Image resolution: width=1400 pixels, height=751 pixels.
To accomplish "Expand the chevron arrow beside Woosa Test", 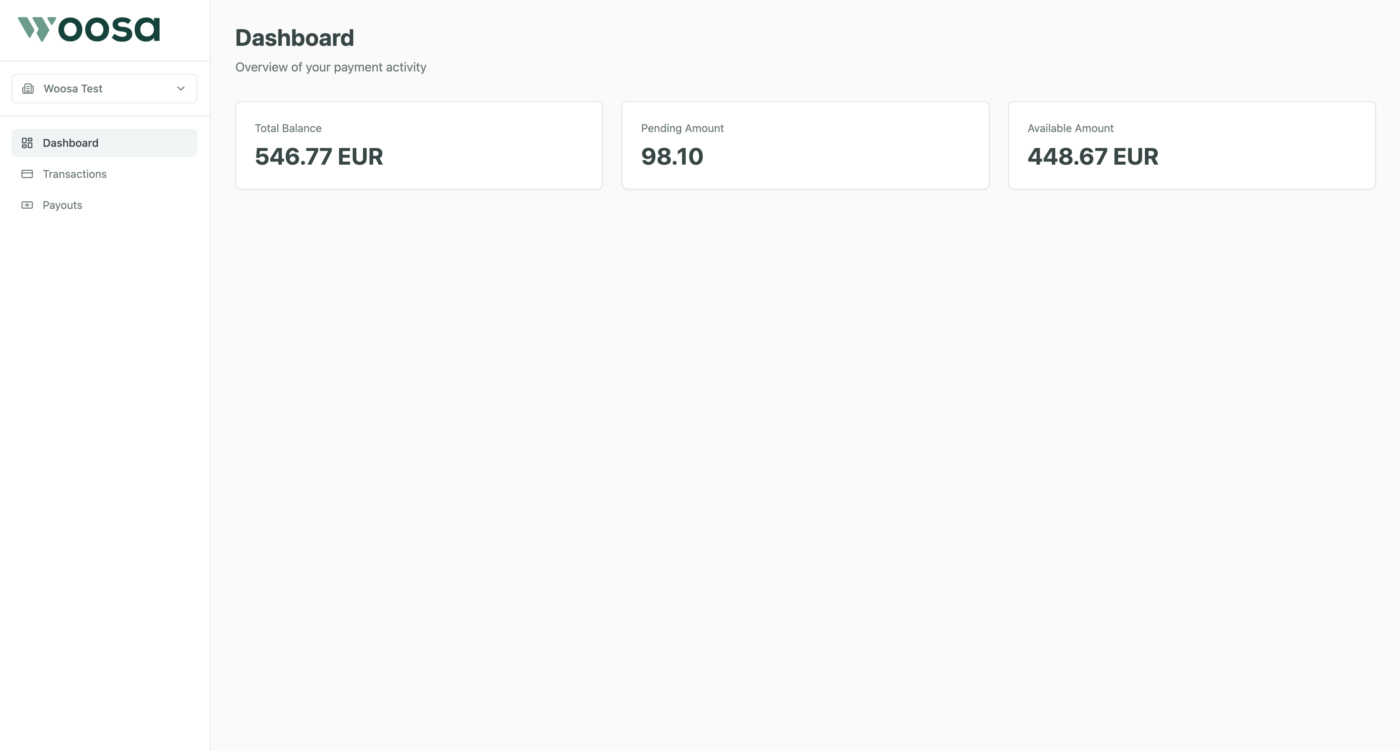I will tap(181, 89).
